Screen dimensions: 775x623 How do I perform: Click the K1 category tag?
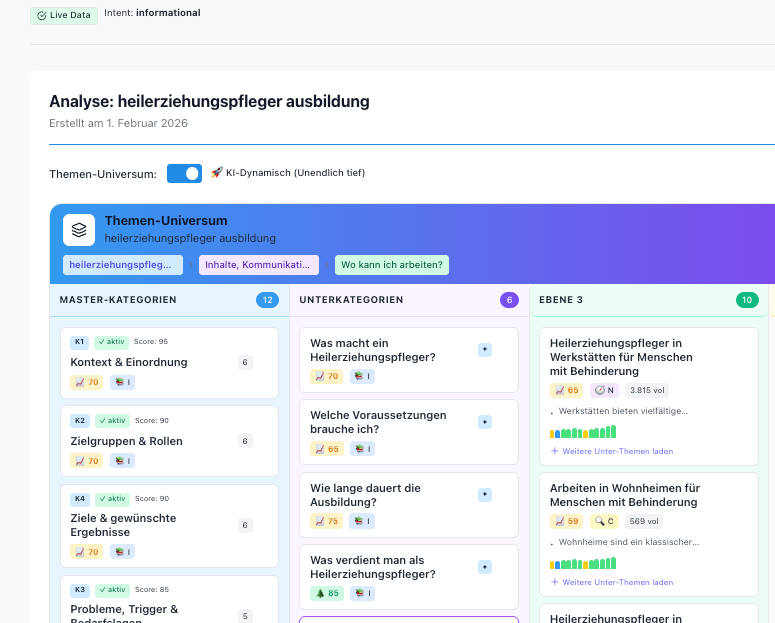[x=80, y=342]
